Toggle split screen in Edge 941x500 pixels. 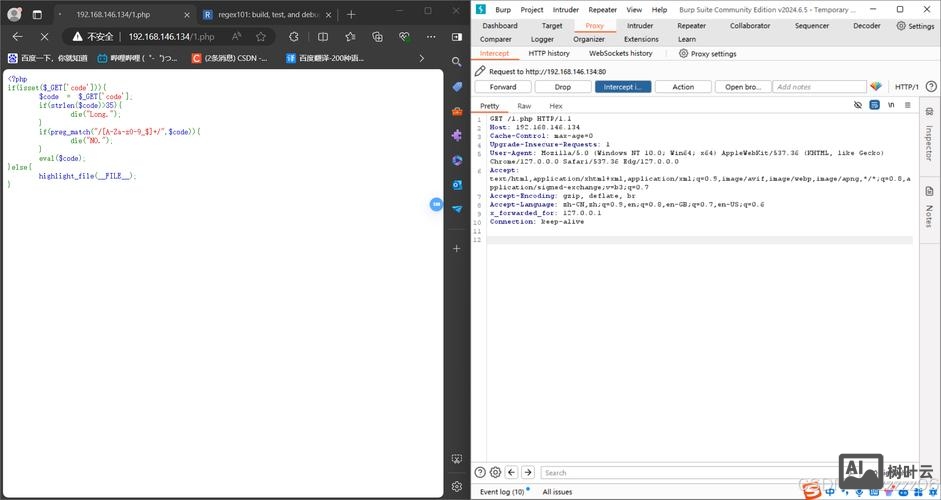(x=323, y=37)
